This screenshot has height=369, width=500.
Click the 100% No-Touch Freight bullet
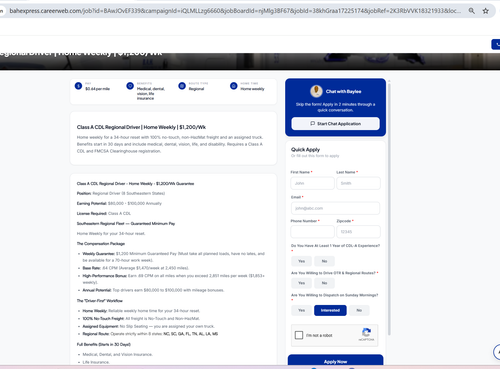pyautogui.click(x=141, y=319)
